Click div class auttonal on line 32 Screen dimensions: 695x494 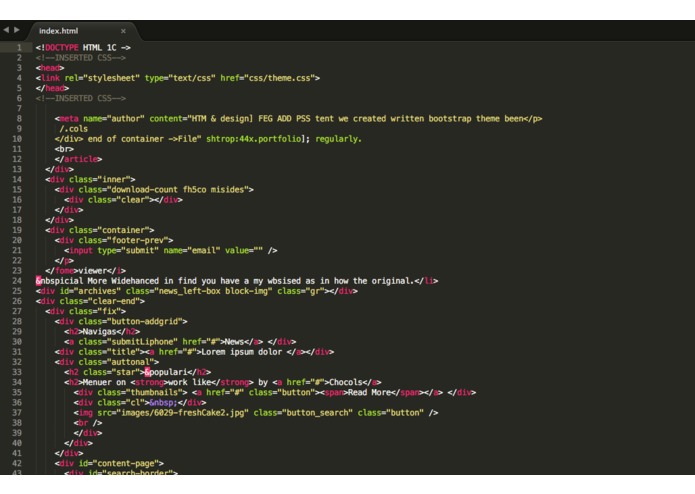tap(107, 362)
